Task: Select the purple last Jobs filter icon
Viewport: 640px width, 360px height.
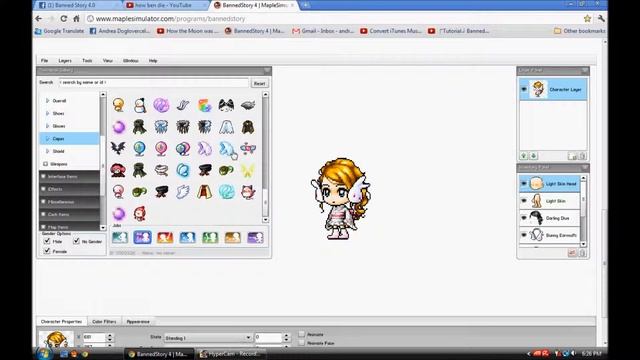Action: 255,238
